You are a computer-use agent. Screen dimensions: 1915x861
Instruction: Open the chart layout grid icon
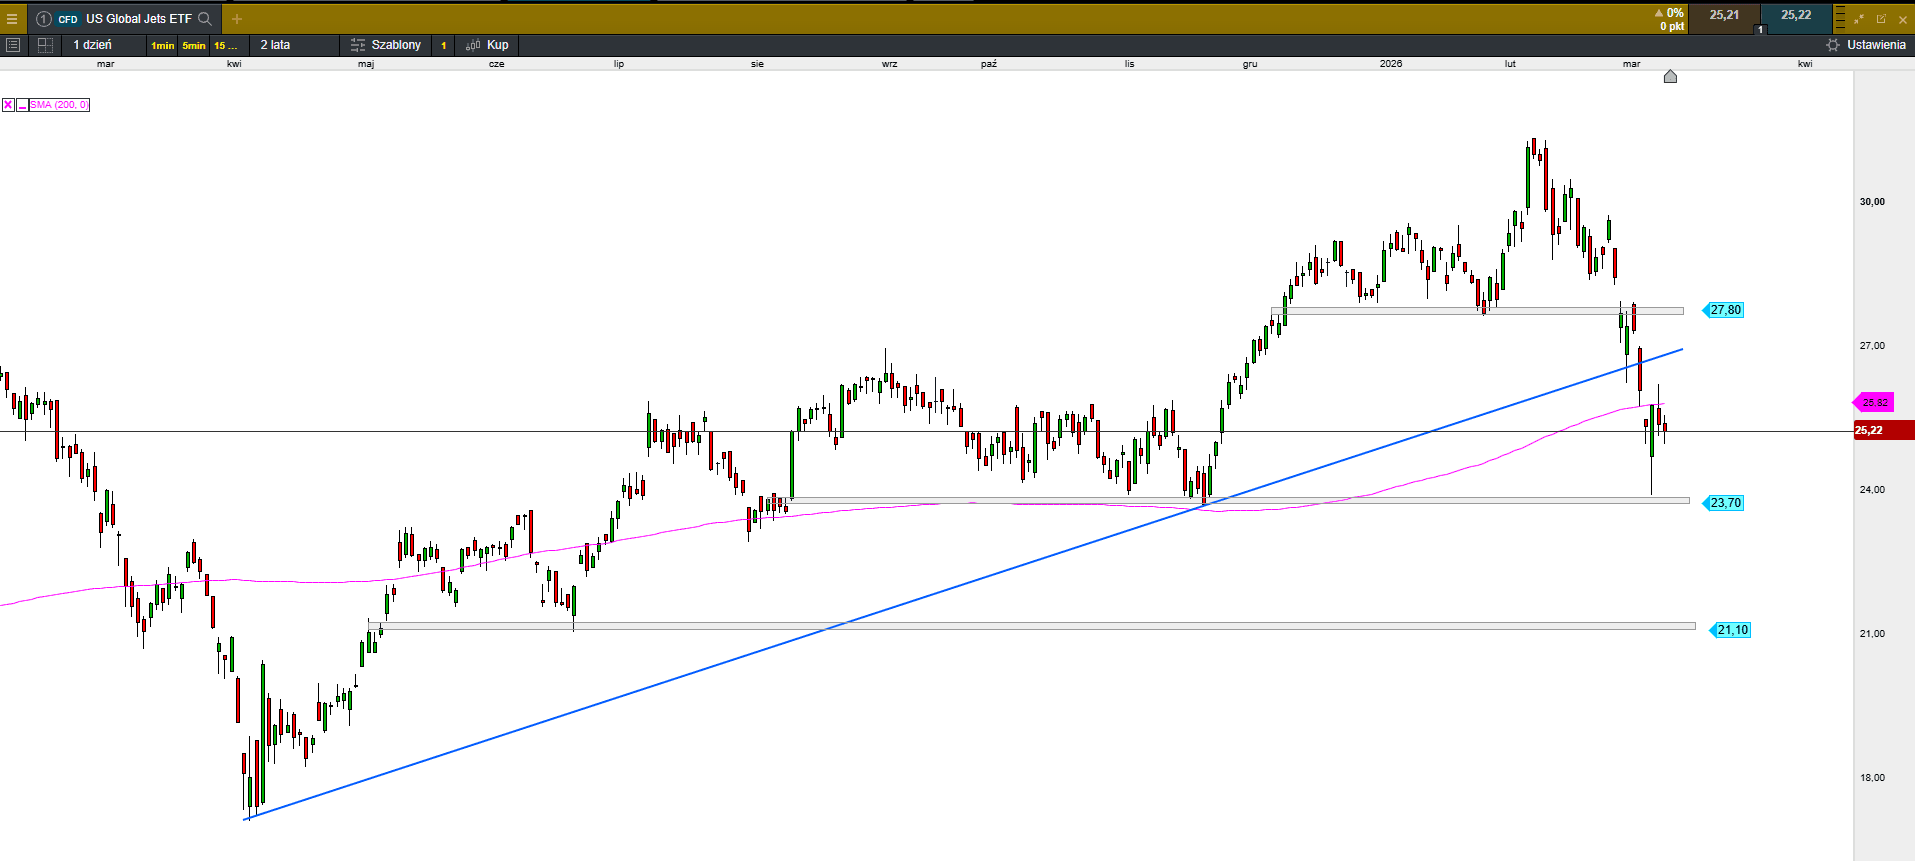click(x=45, y=45)
